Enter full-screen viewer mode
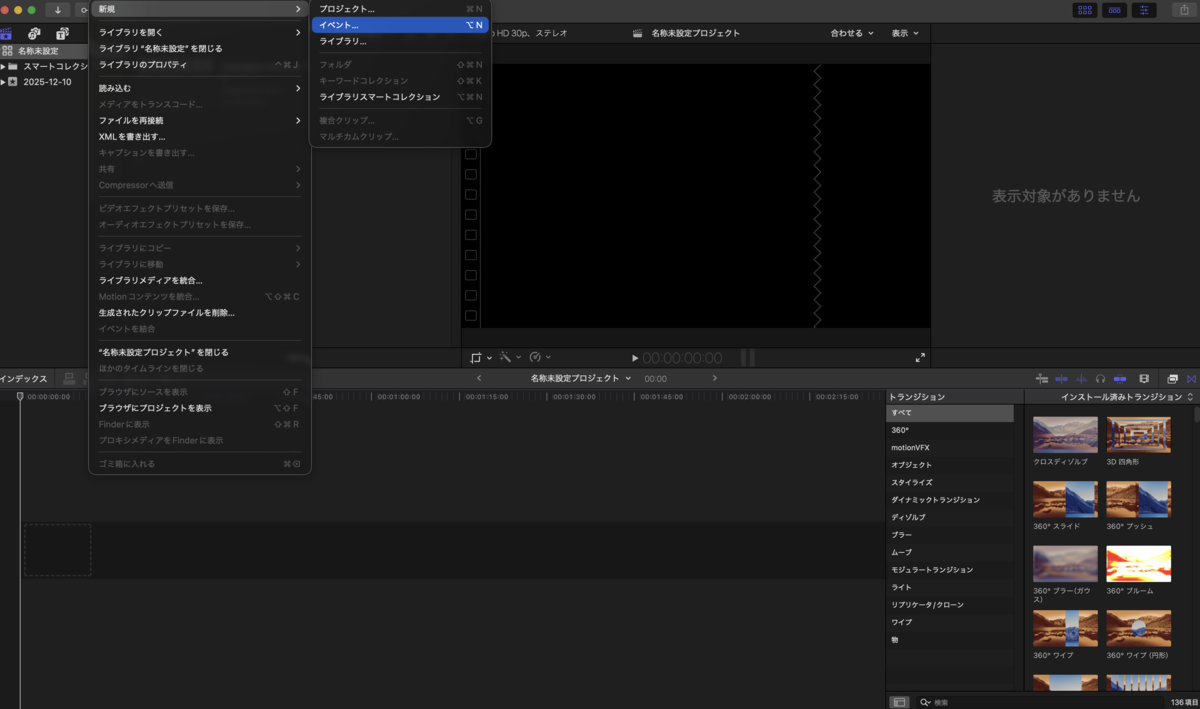This screenshot has width=1200, height=709. [x=920, y=357]
